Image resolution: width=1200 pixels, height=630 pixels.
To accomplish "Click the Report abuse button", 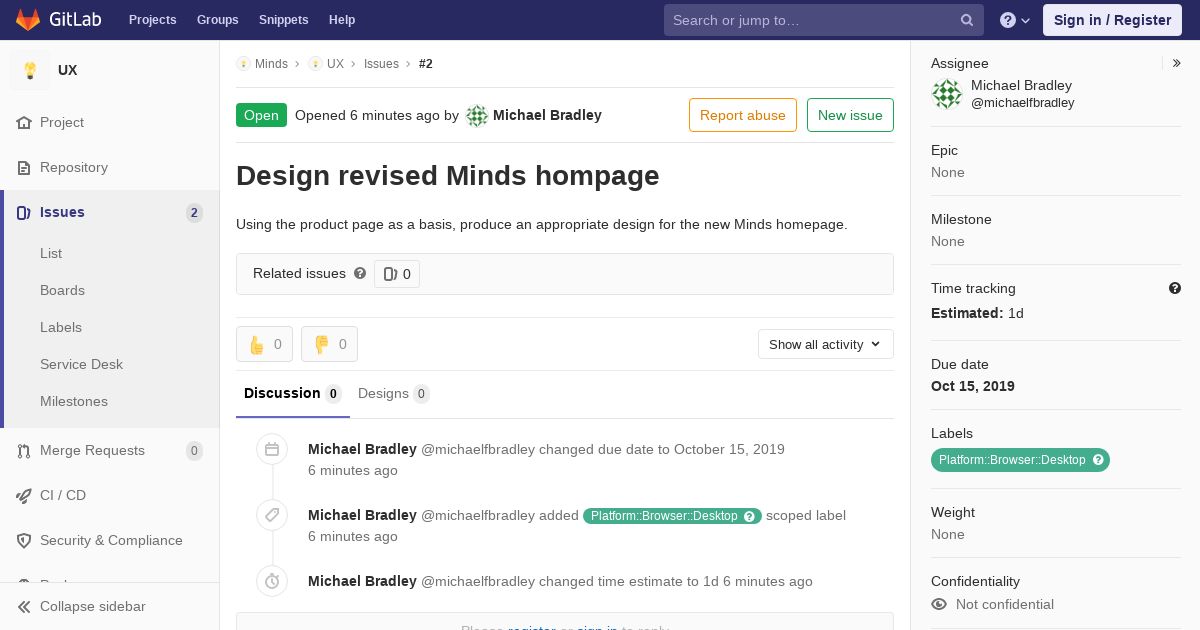I will coord(743,115).
